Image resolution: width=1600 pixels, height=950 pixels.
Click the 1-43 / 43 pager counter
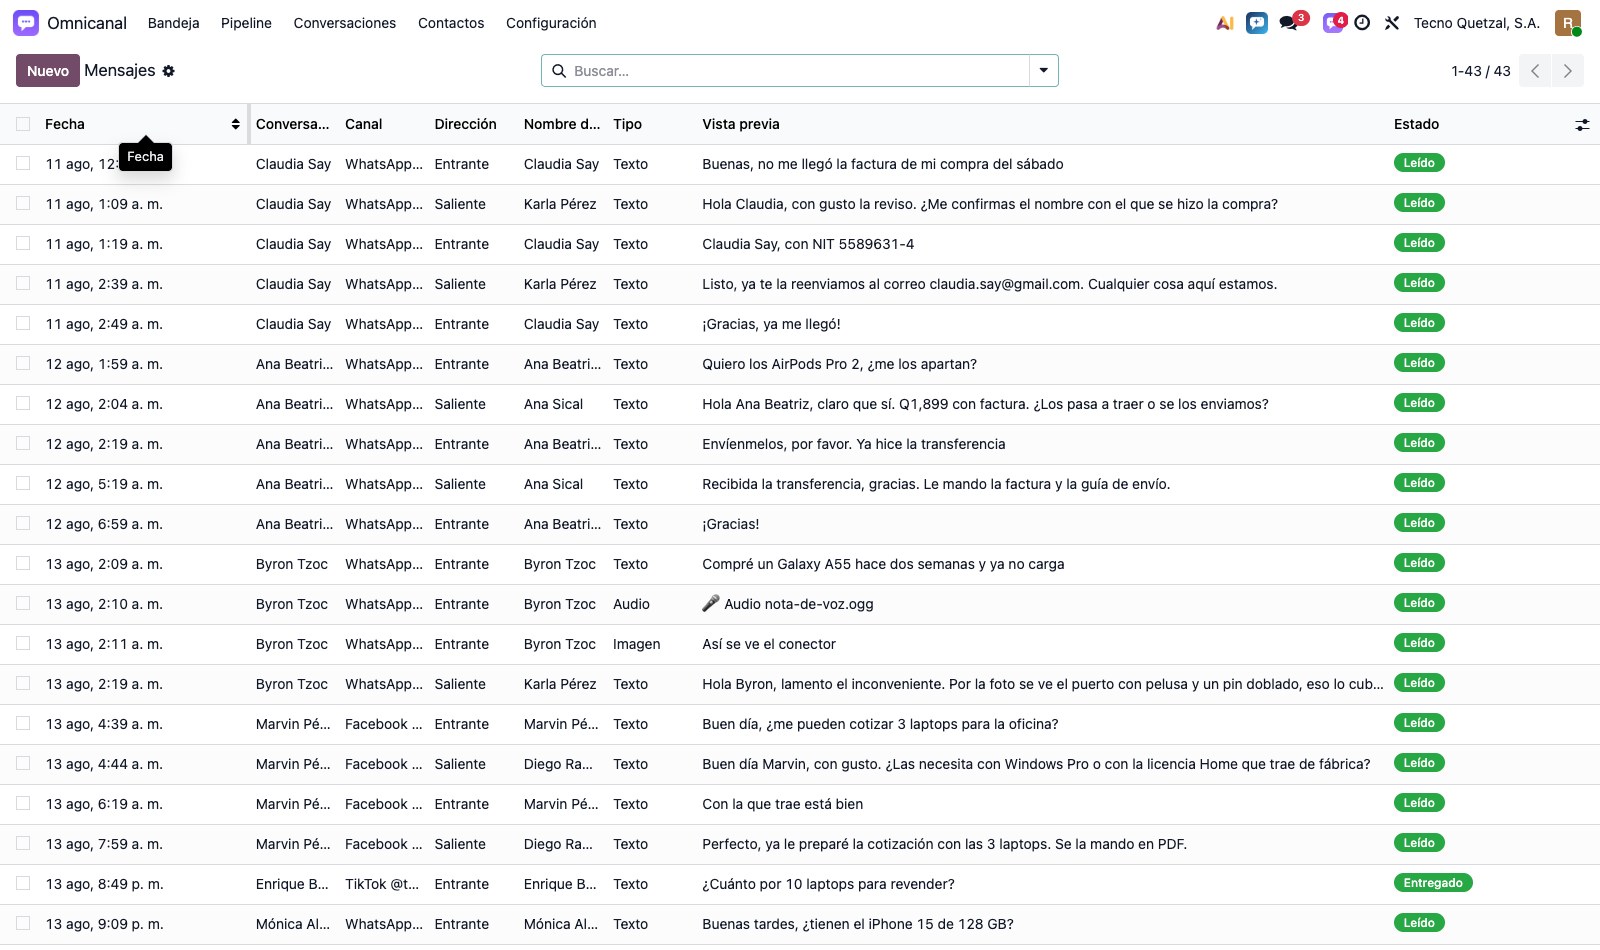[1481, 71]
